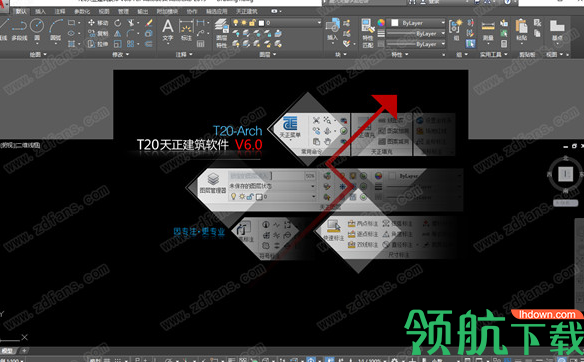Click the viewport view label controls
The width and height of the screenshot is (584, 362).
tap(20, 145)
